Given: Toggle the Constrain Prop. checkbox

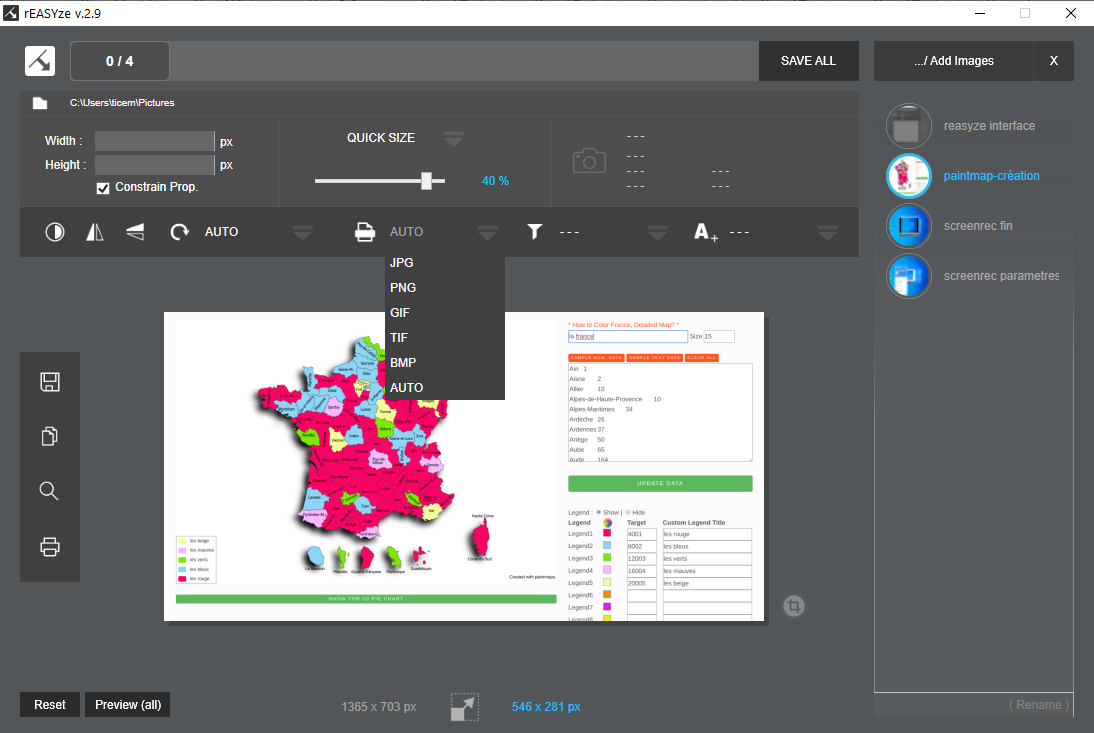Looking at the screenshot, I should tap(103, 188).
